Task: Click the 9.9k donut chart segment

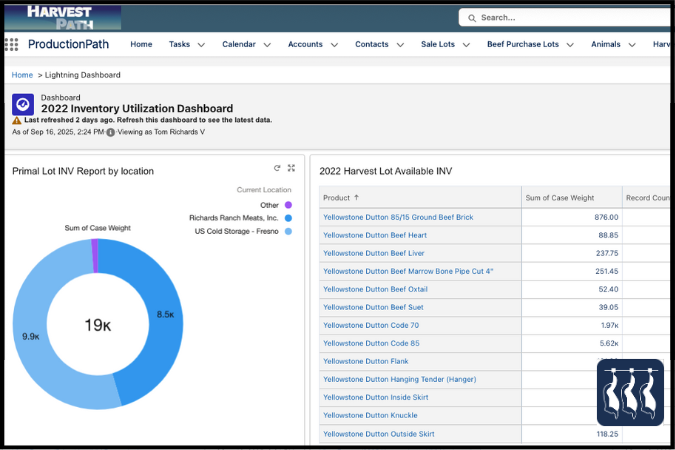Action: [x=31, y=336]
